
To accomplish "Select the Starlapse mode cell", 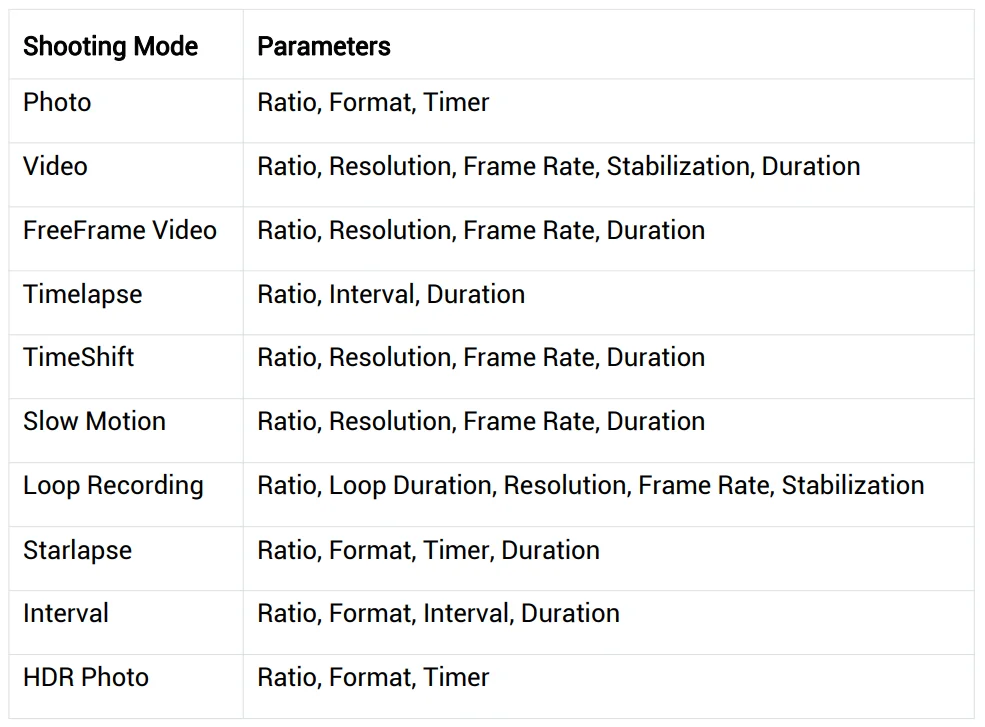I will (x=78, y=550).
